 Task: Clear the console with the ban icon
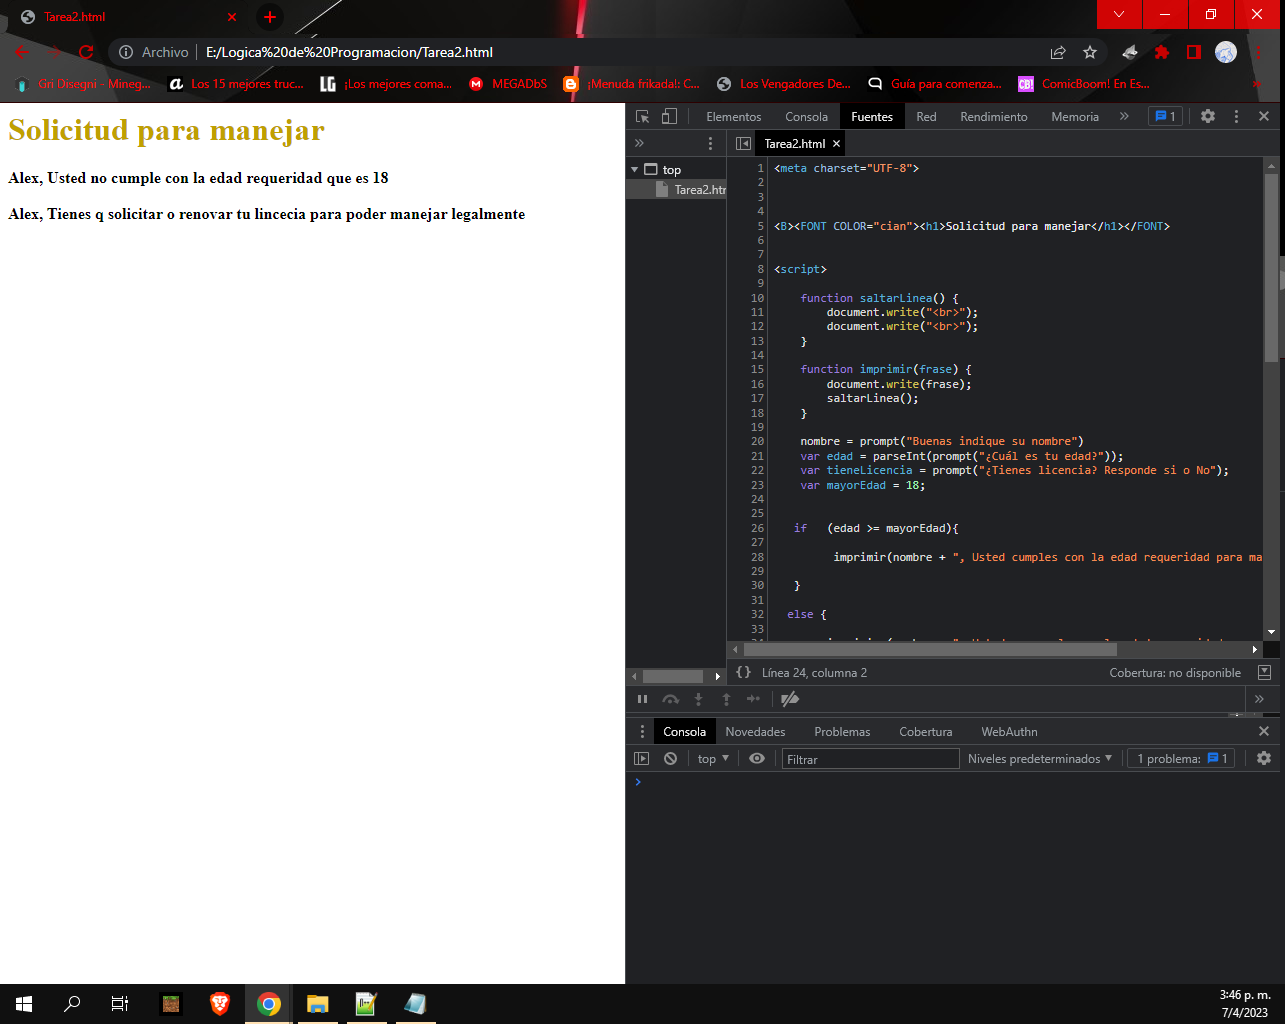click(671, 759)
